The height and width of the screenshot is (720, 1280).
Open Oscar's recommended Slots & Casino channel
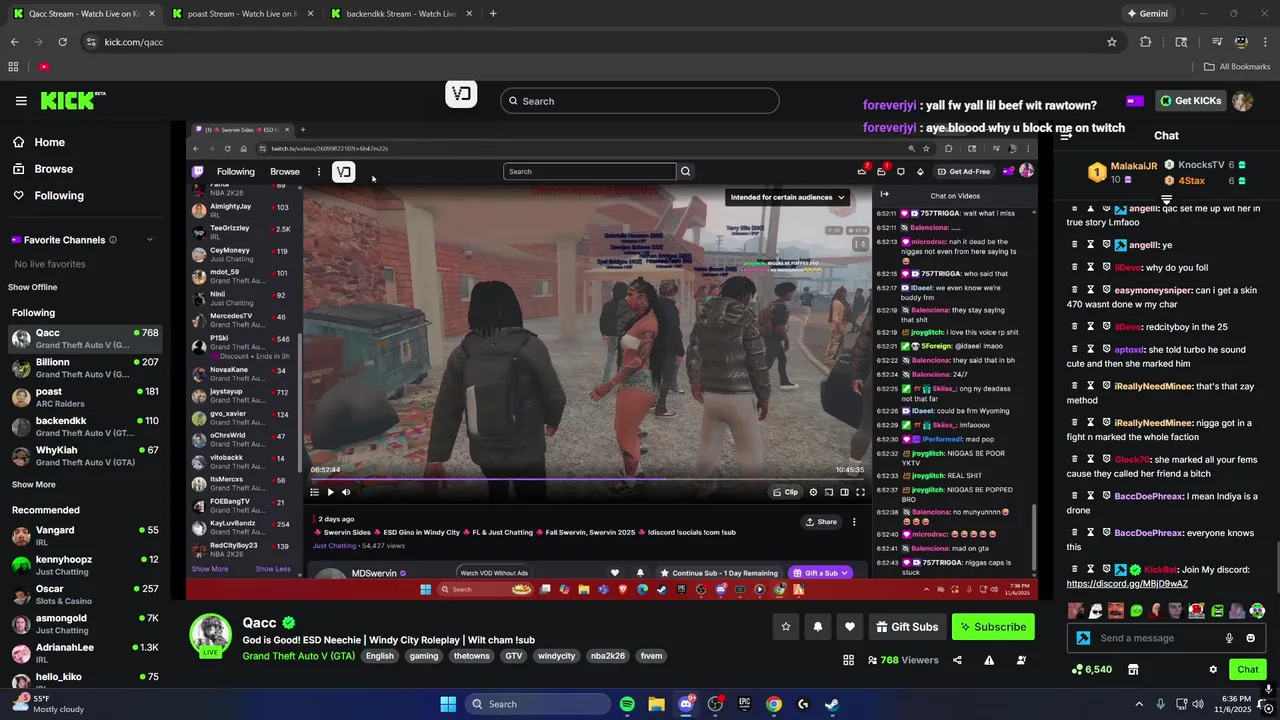point(85,595)
